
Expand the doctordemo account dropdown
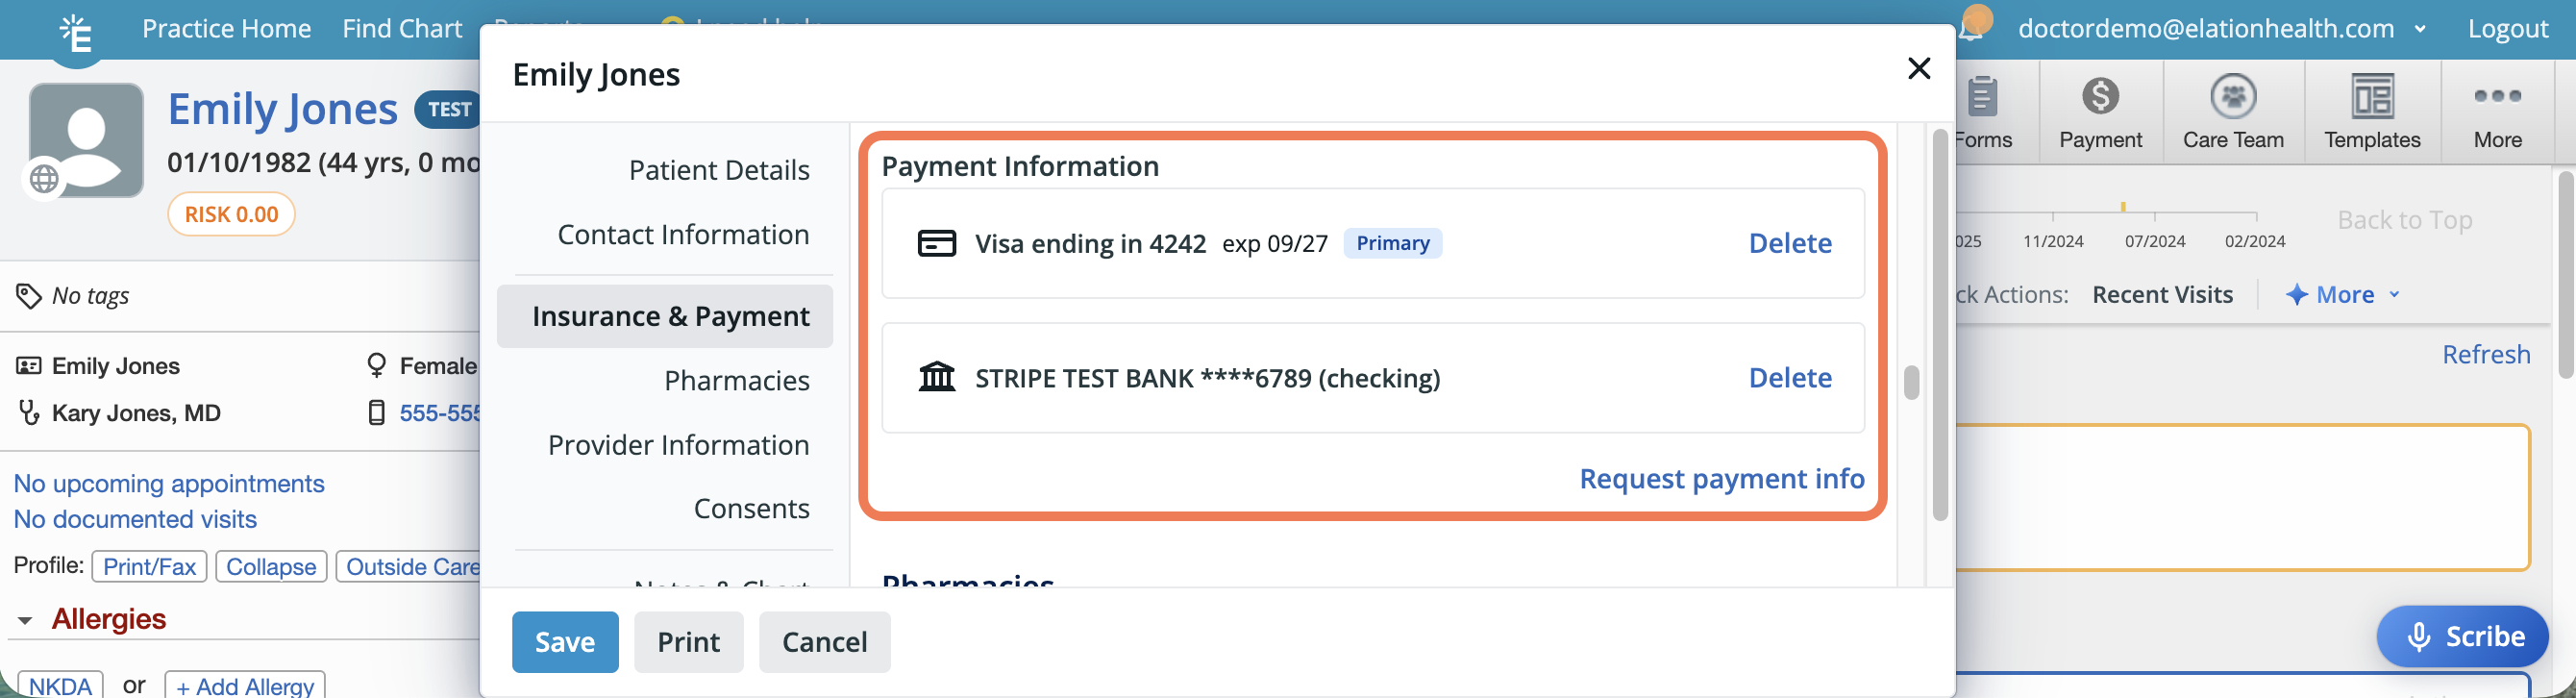tap(2420, 29)
